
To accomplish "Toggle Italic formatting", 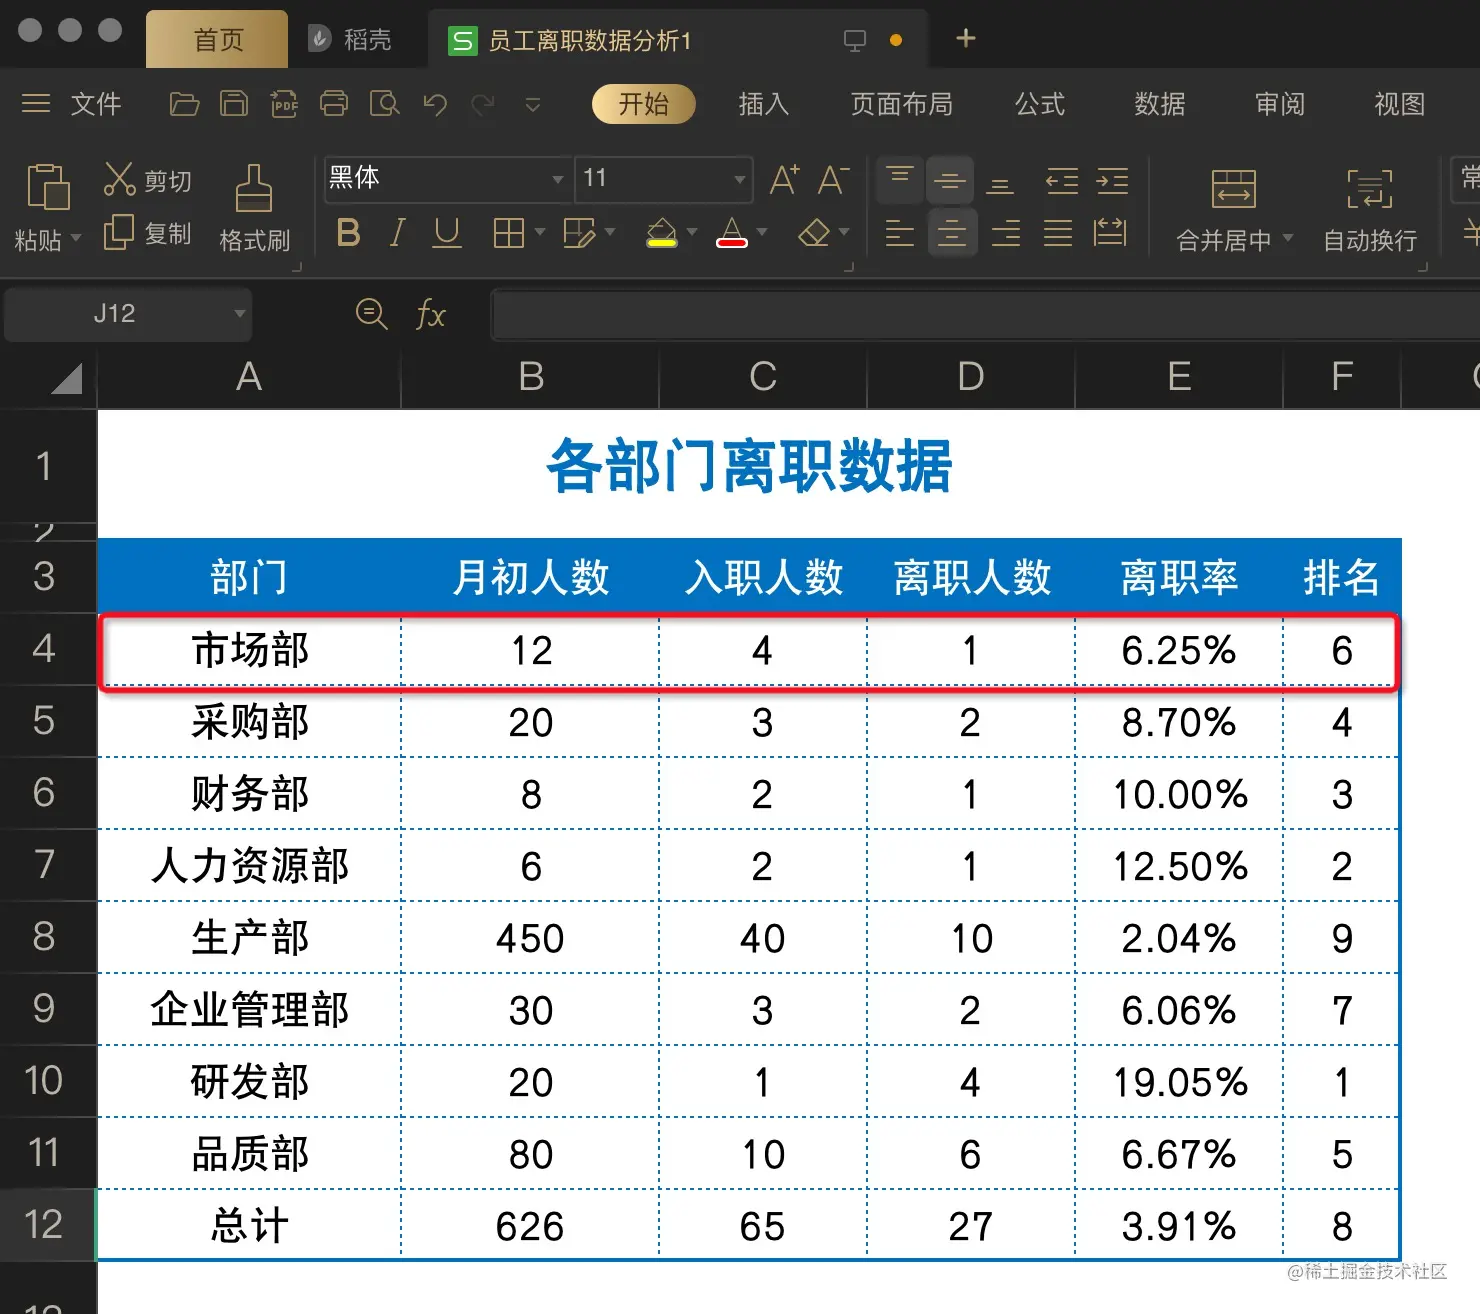I will 397,233.
